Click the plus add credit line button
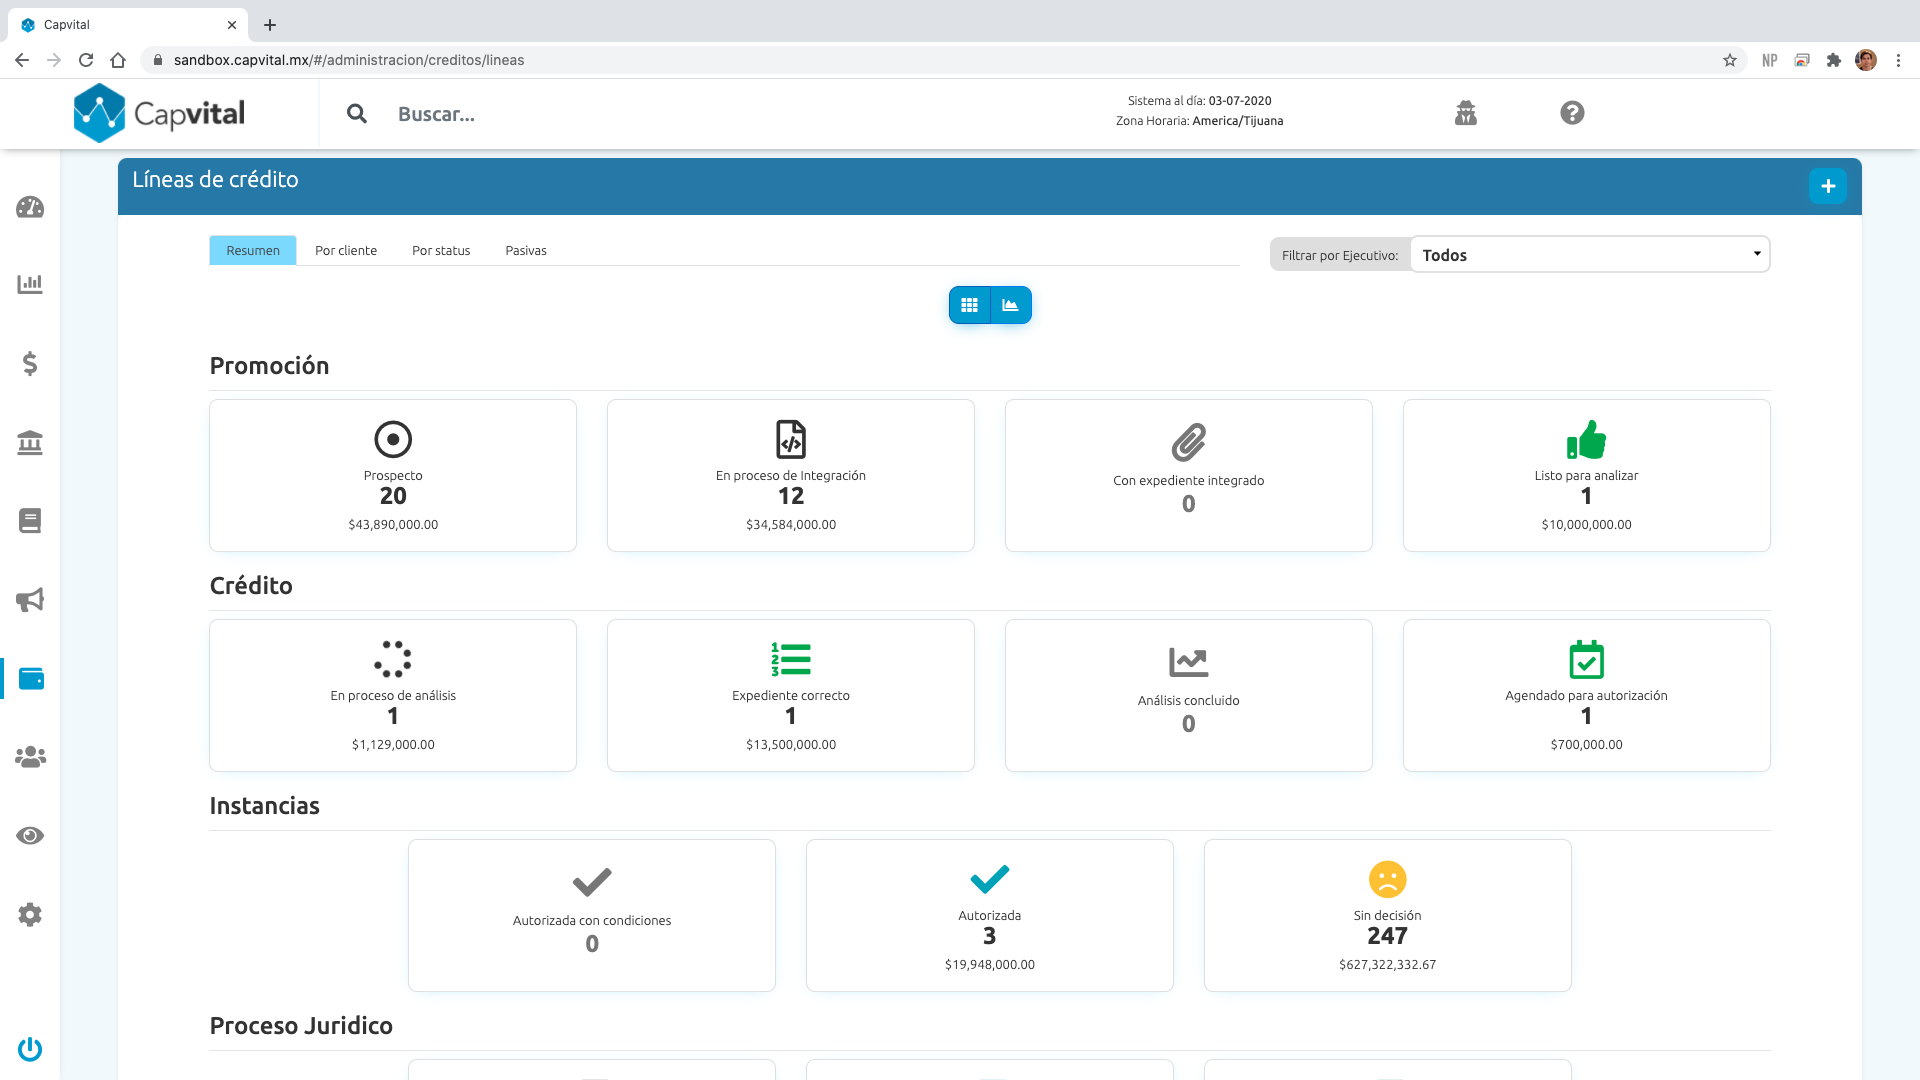The image size is (1920, 1080). pyautogui.click(x=1827, y=186)
